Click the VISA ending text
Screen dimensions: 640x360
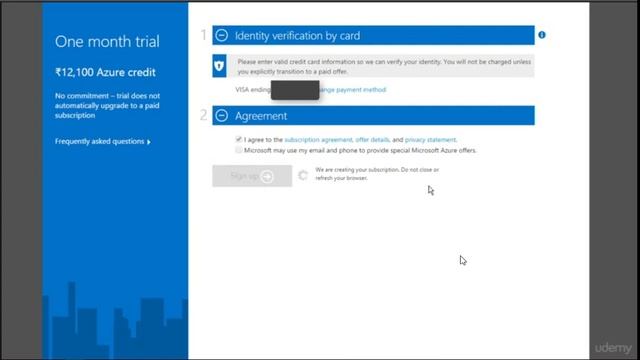pos(253,89)
